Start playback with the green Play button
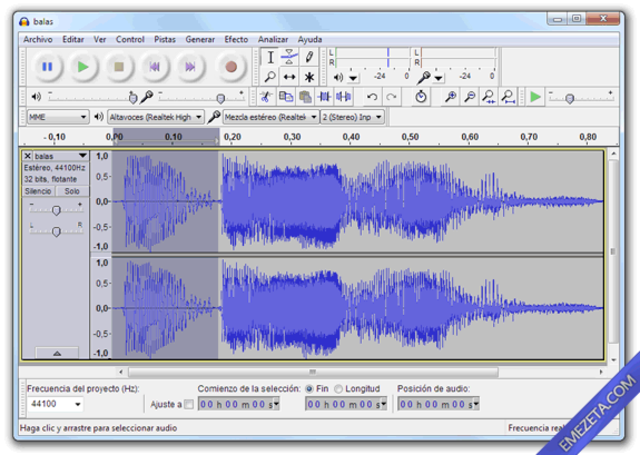The width and height of the screenshot is (640, 455). 83,67
